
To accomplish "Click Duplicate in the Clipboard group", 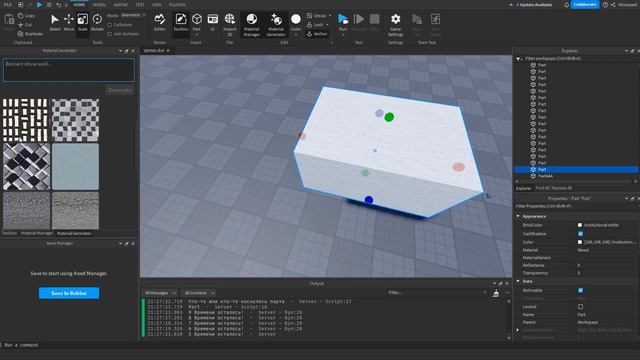I will (30, 34).
